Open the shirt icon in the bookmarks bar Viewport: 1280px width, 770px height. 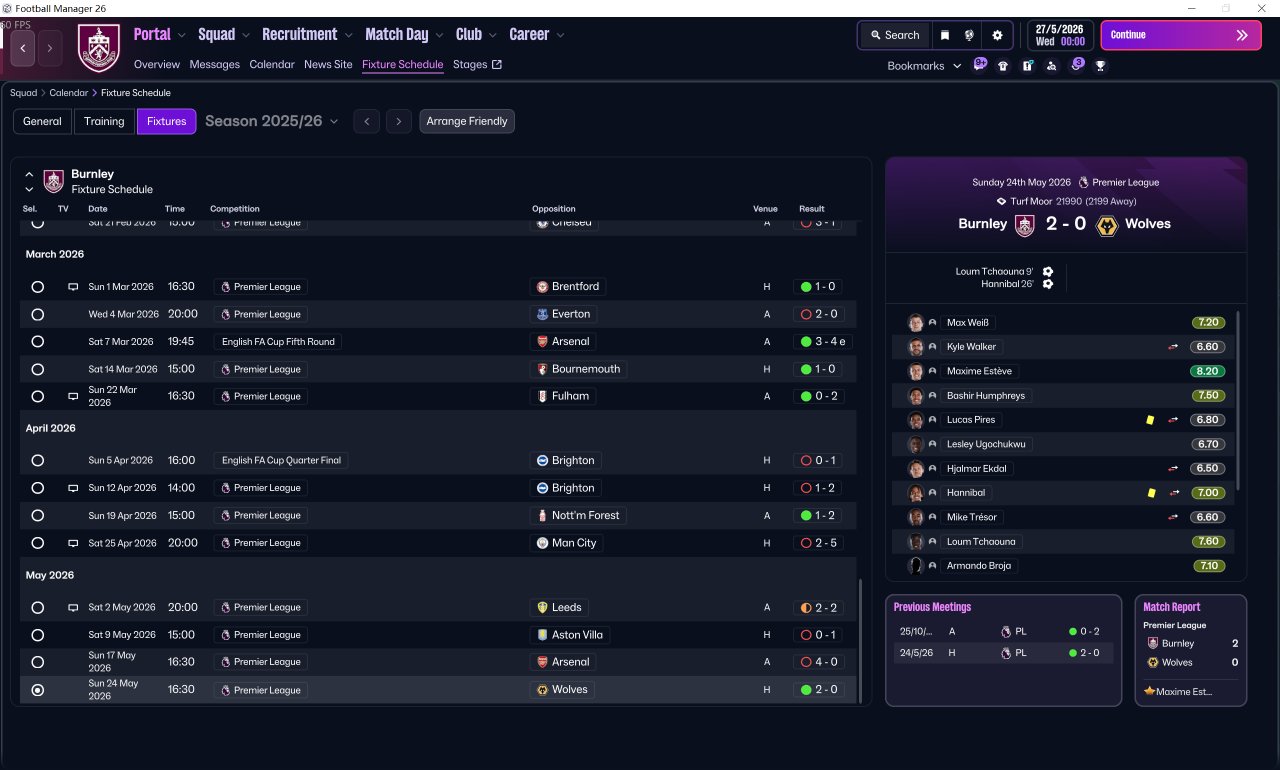[1003, 66]
